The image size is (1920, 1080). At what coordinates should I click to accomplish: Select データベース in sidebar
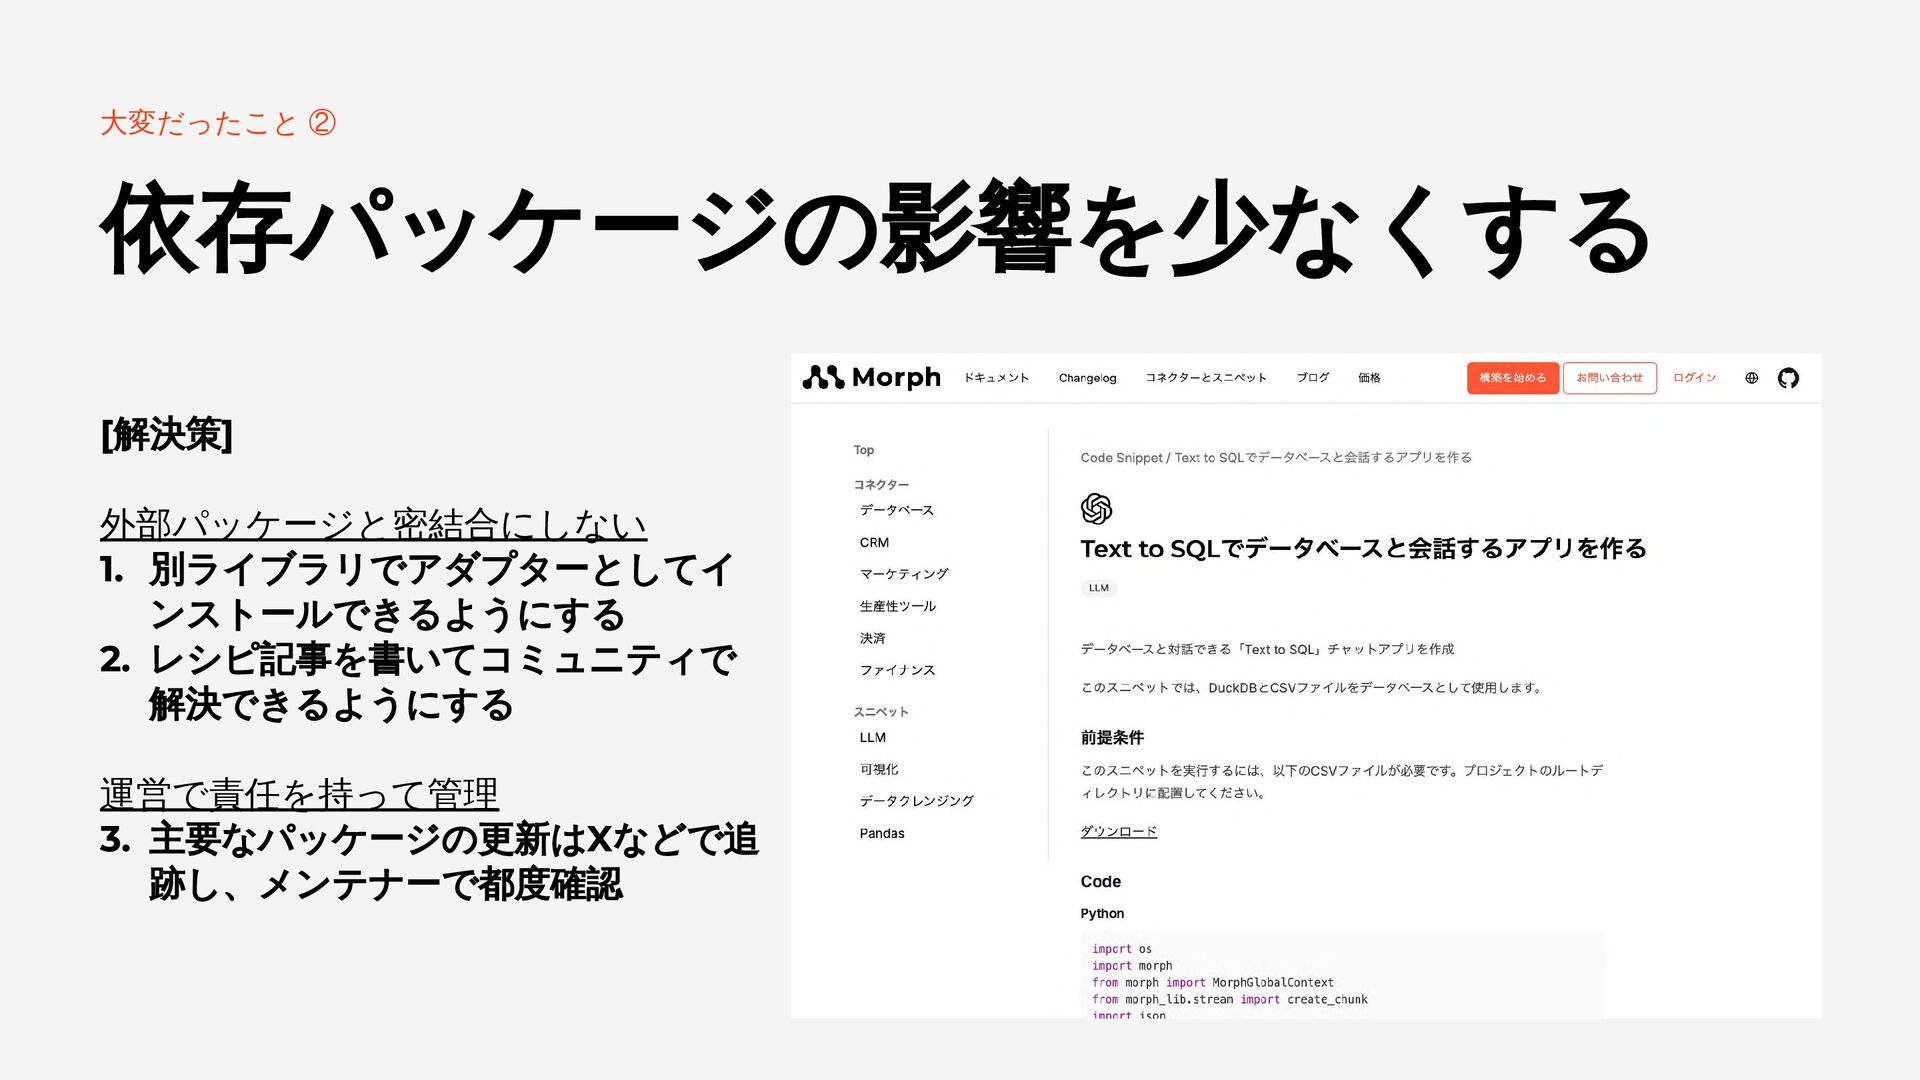pos(896,510)
